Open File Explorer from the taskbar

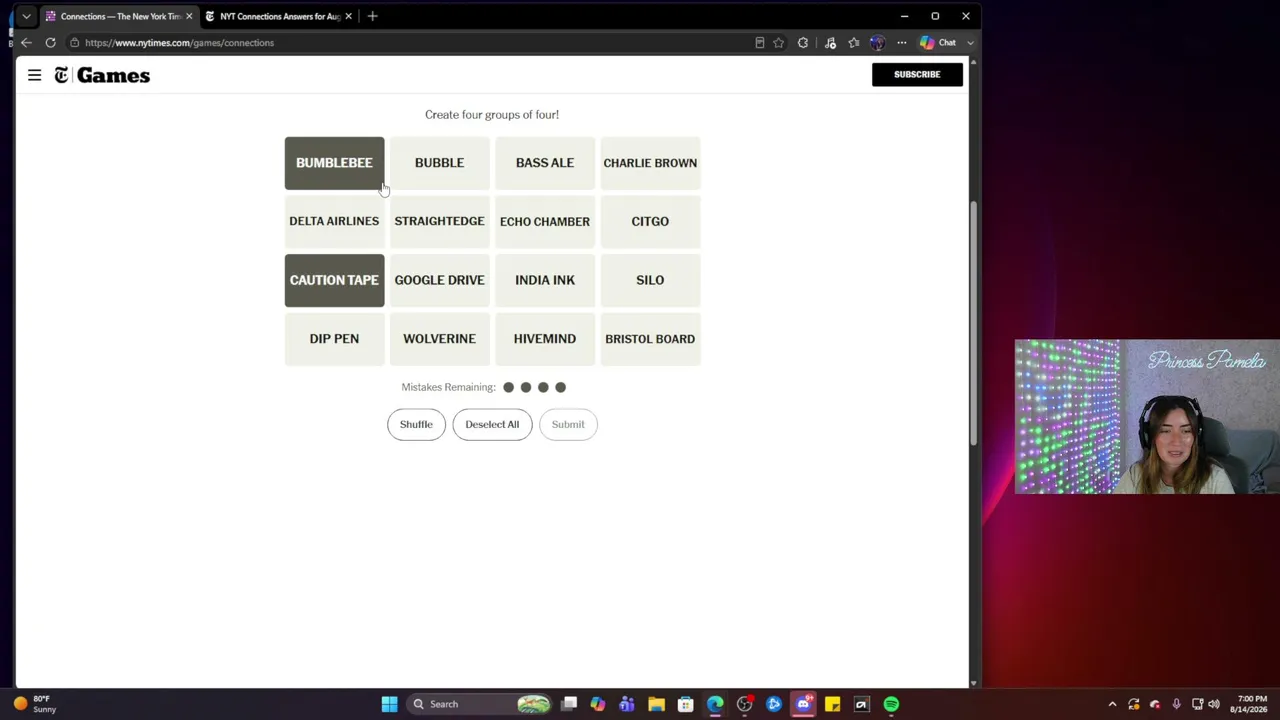pyautogui.click(x=656, y=704)
